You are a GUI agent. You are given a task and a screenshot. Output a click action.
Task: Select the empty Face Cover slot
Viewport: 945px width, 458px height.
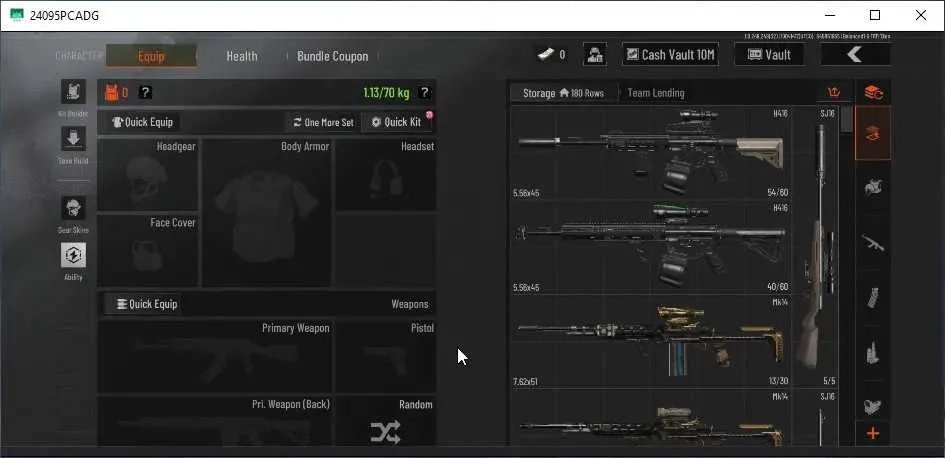(x=148, y=250)
